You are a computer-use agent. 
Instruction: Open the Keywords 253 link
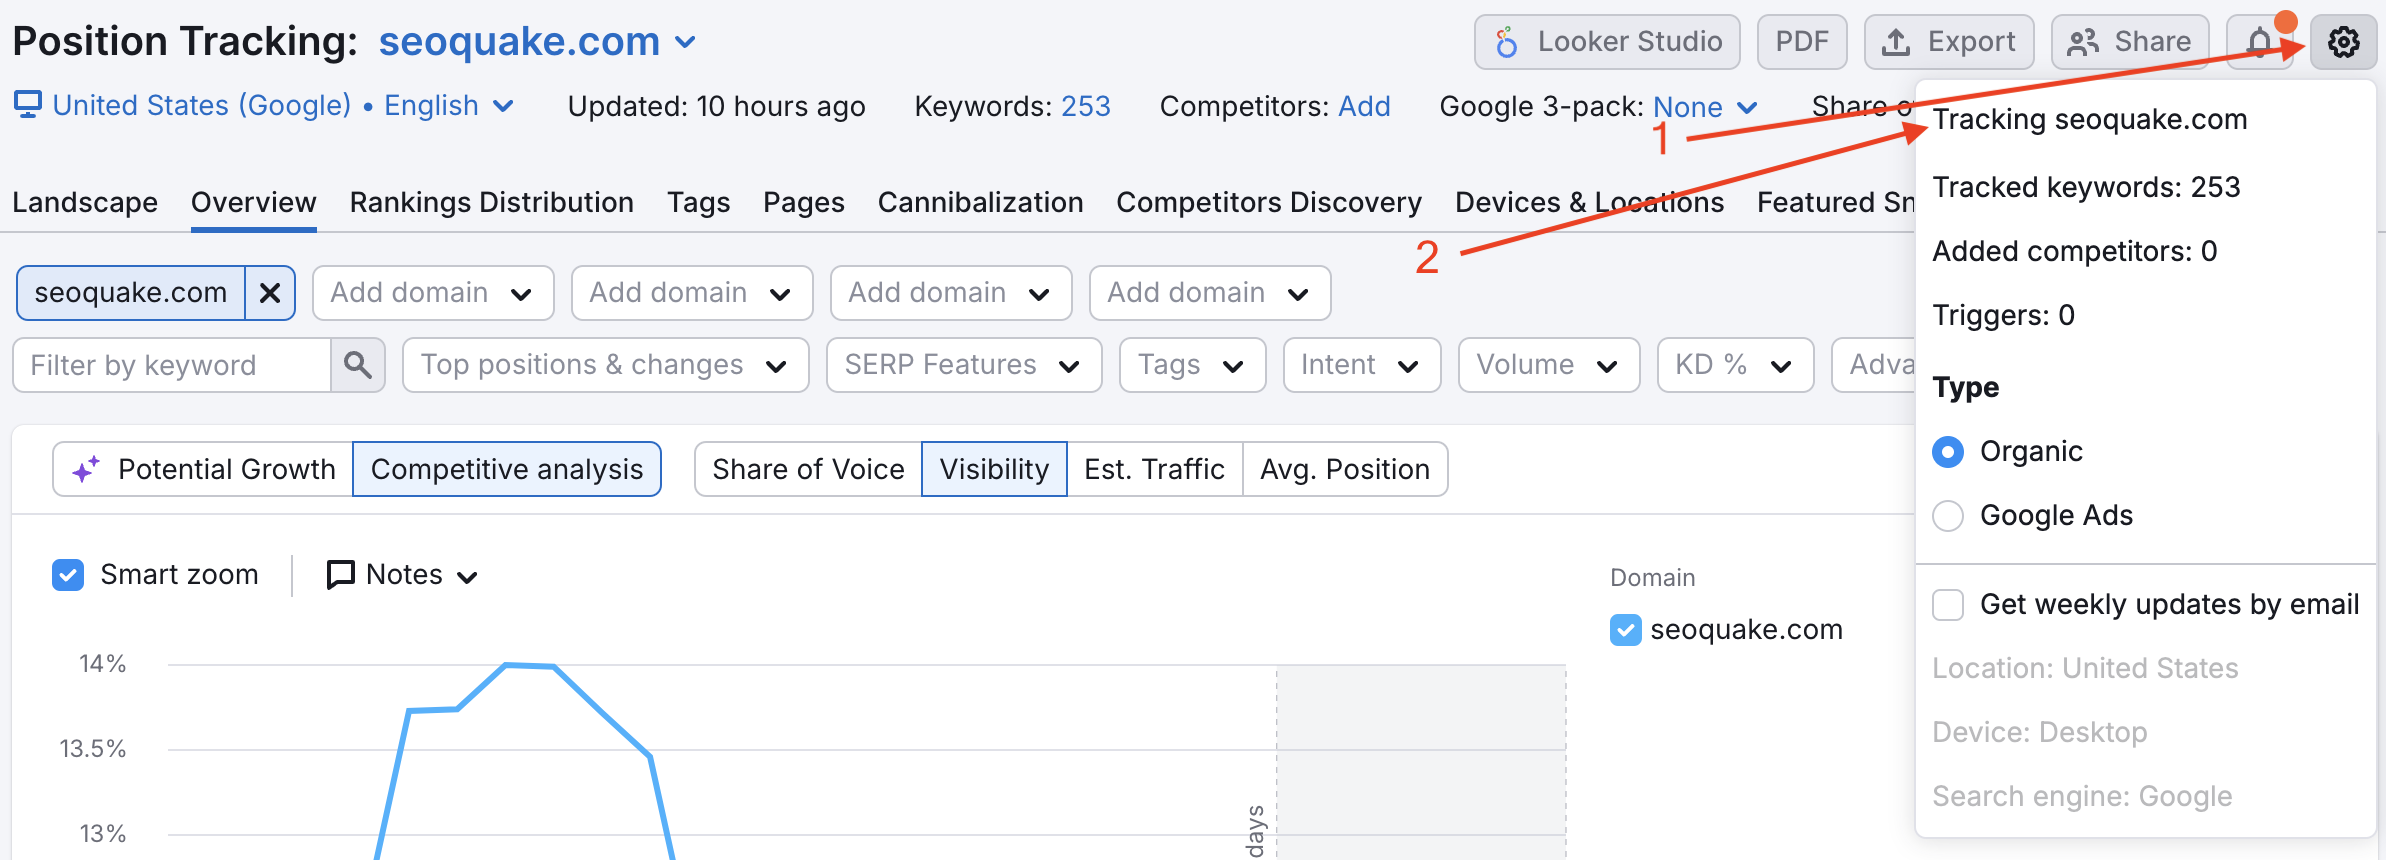(1085, 106)
